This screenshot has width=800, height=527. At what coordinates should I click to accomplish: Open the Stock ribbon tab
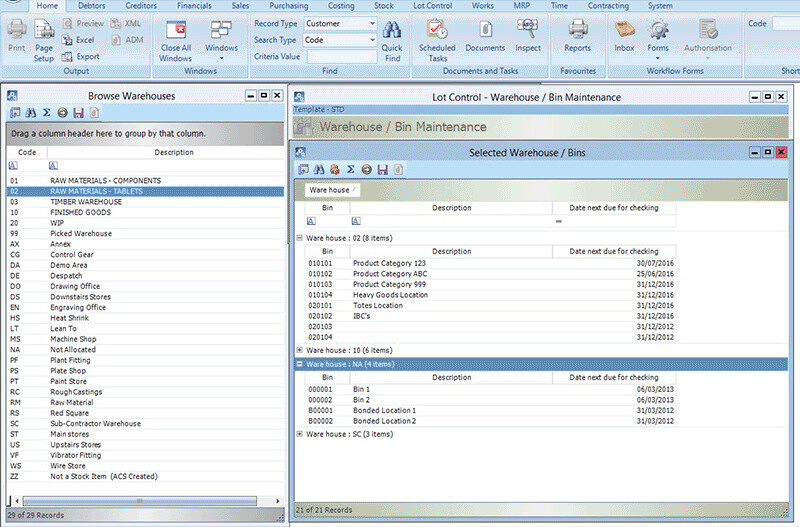point(383,6)
